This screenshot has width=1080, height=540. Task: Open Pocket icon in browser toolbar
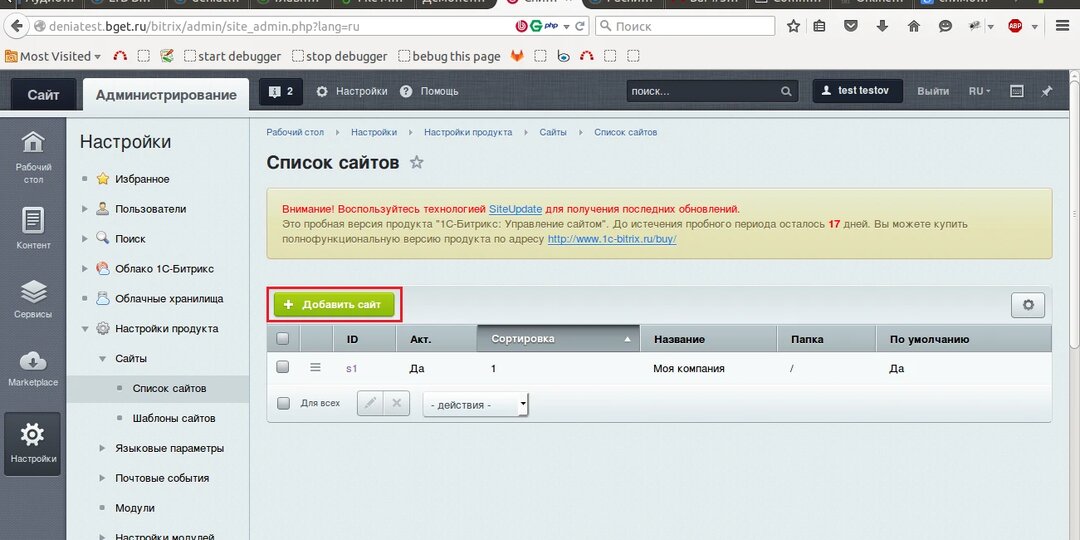pos(851,26)
